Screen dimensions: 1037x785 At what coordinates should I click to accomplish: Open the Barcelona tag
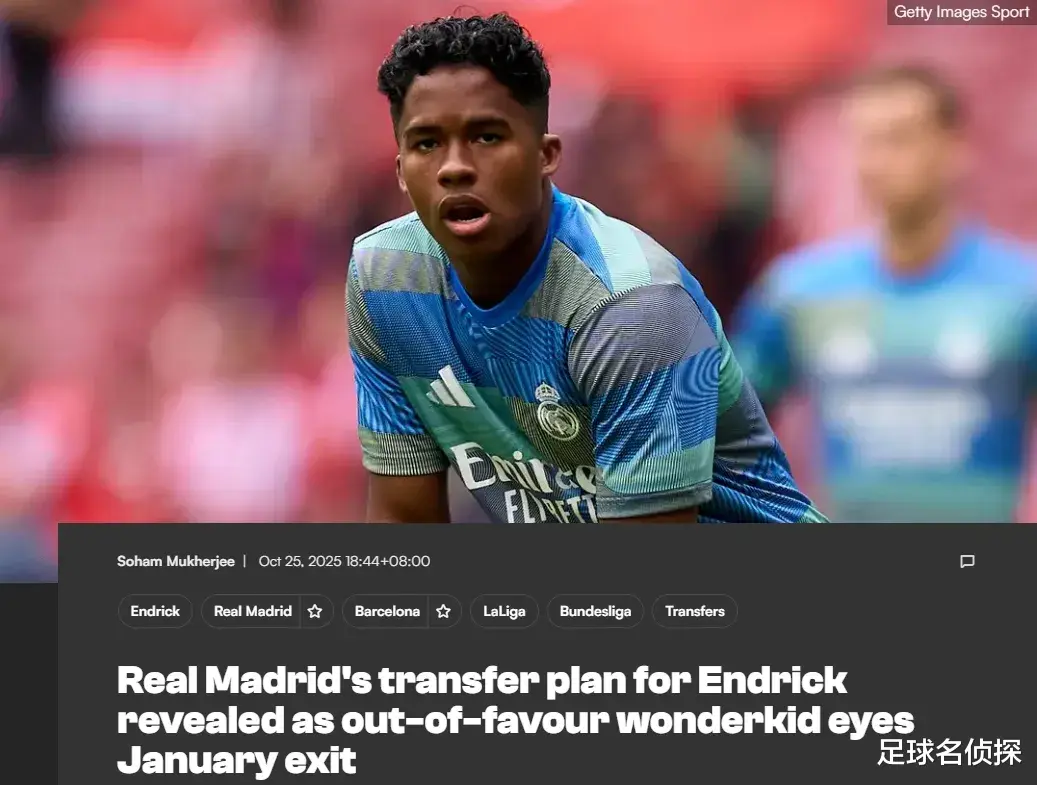point(387,611)
